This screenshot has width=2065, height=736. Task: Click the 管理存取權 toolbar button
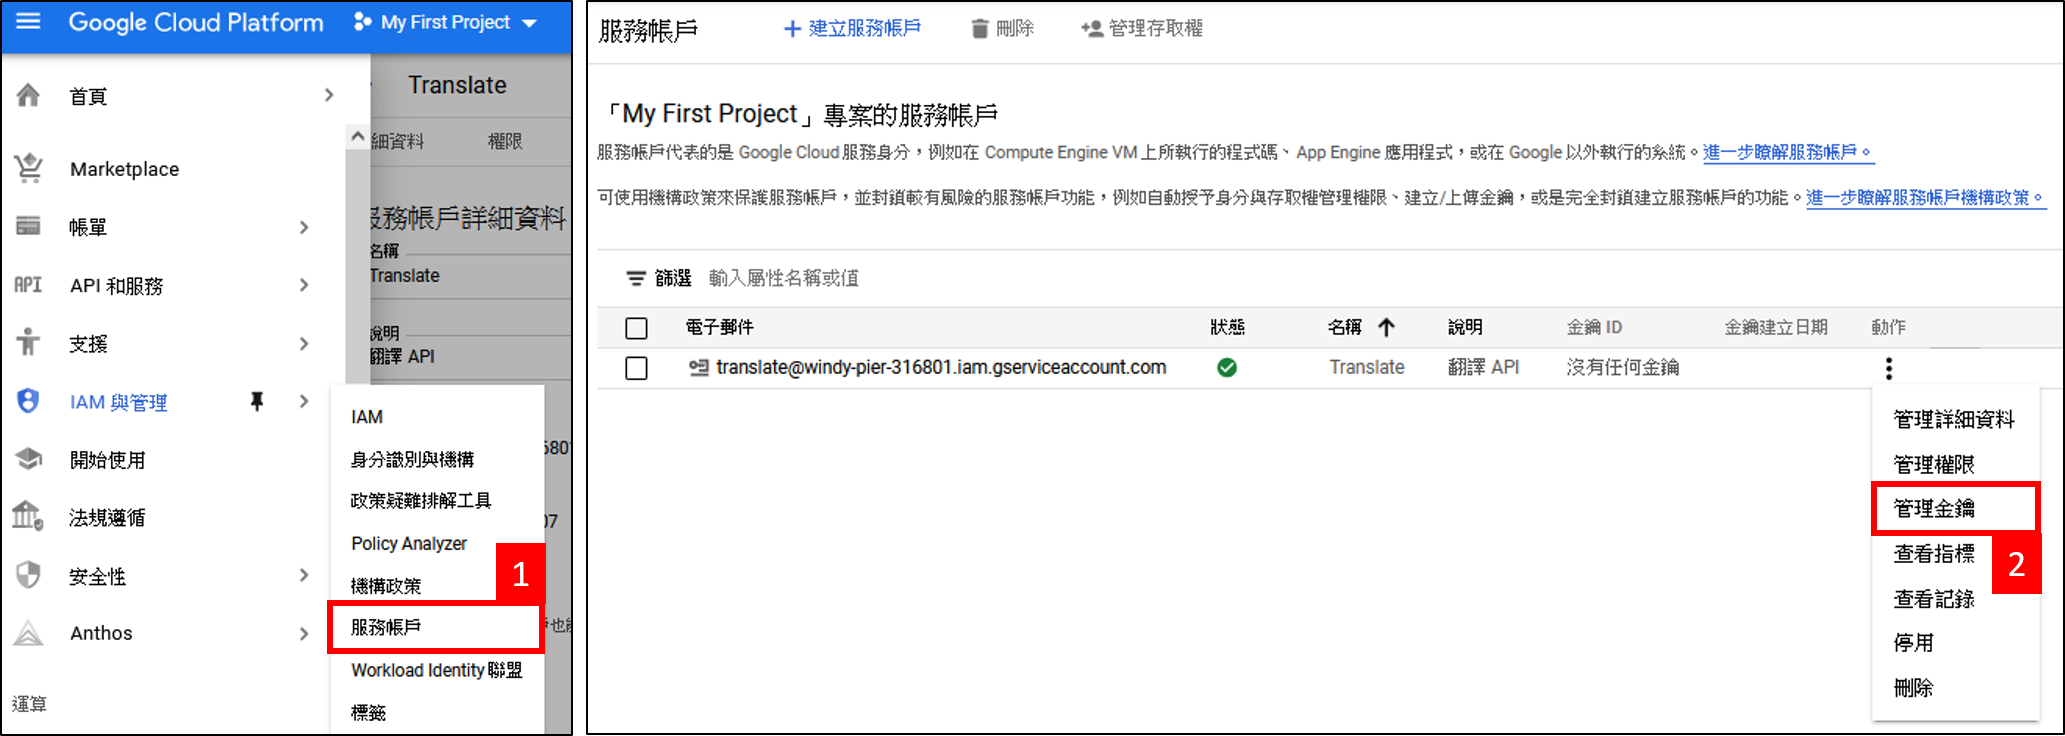click(x=1142, y=28)
